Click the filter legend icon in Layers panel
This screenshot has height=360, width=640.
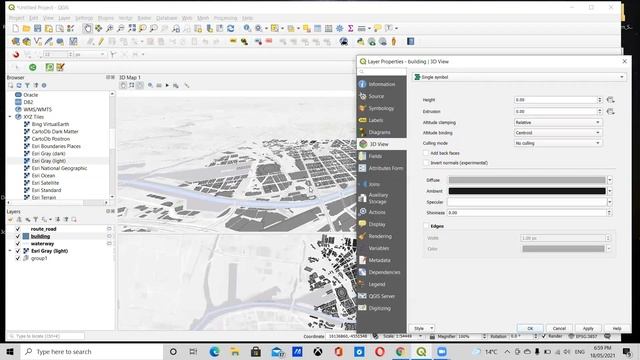click(x=36, y=220)
